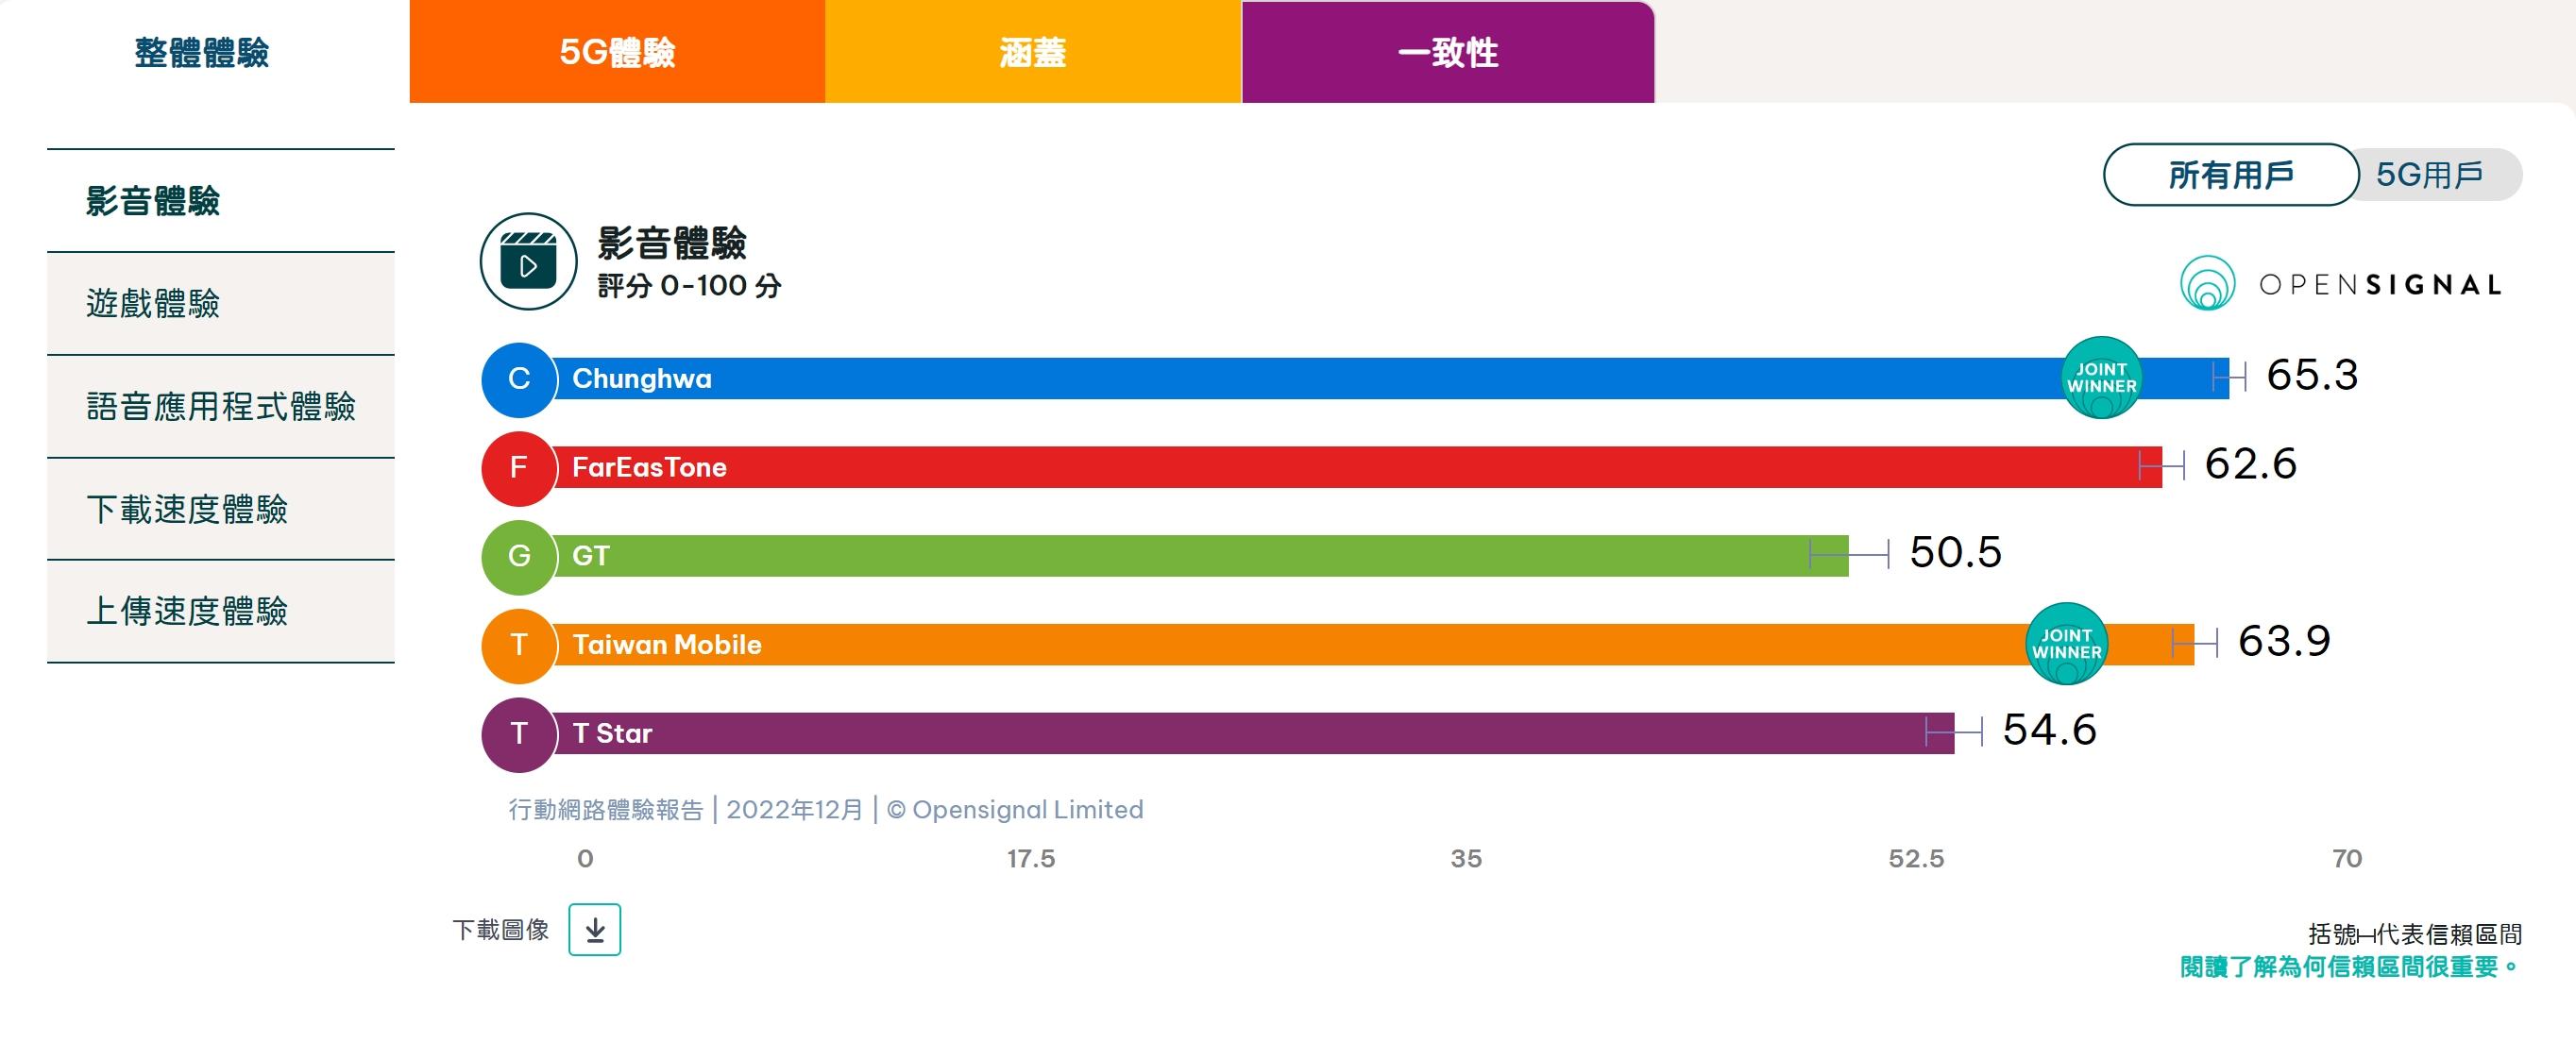
Task: Click the Opensignal logo
Action: click(x=2341, y=284)
